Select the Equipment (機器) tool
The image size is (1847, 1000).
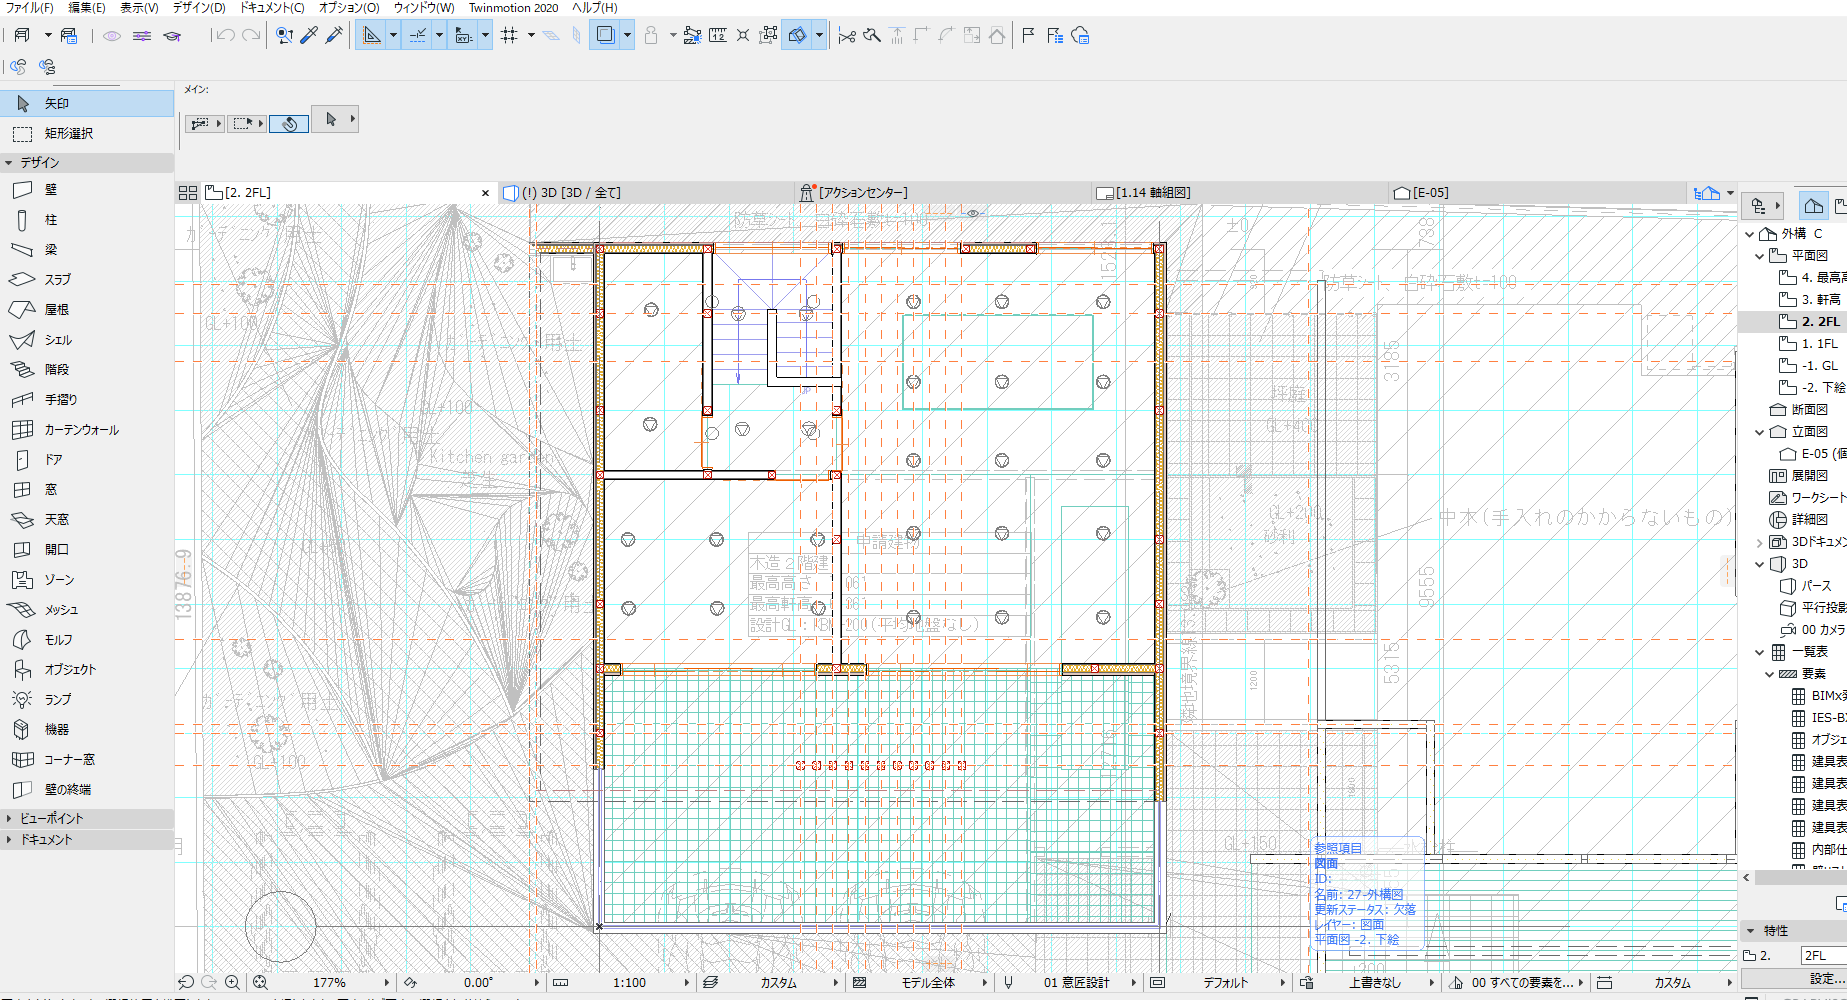[87, 730]
